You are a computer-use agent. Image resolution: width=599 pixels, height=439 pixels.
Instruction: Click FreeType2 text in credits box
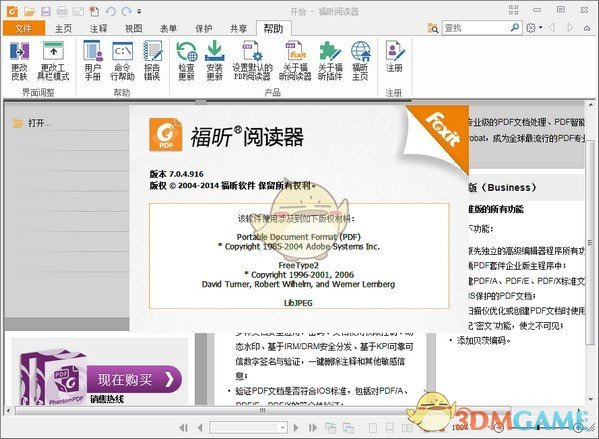coord(298,265)
